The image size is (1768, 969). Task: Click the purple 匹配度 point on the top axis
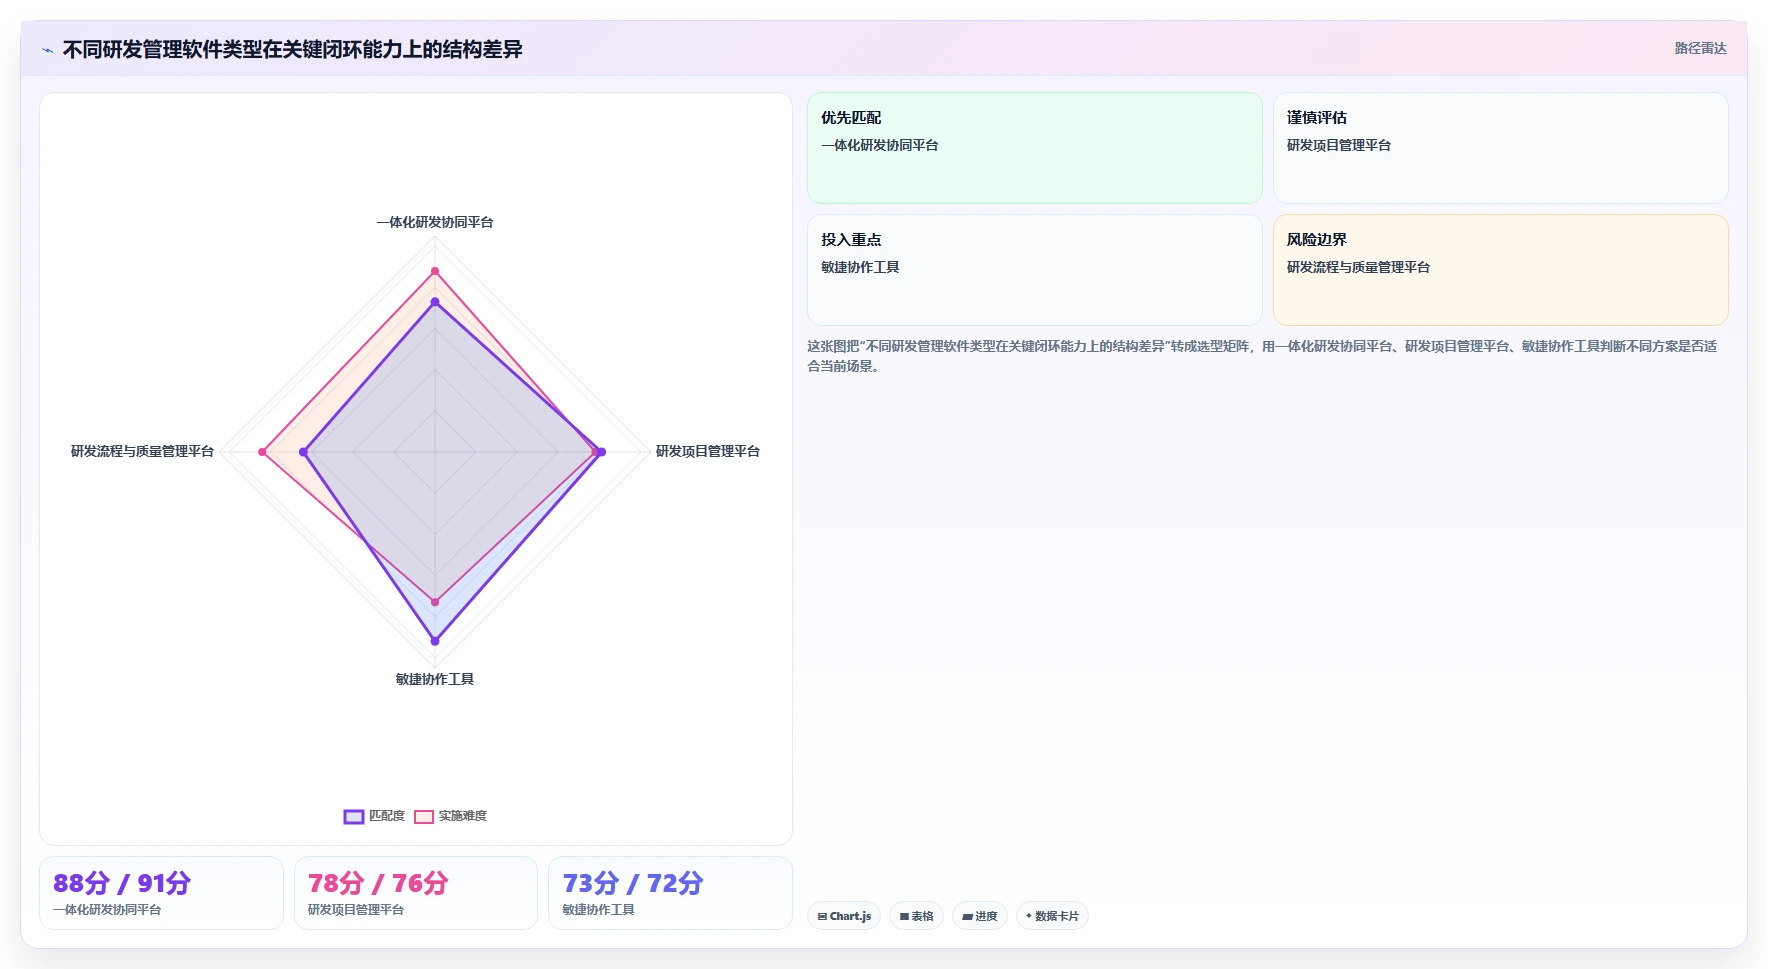(x=435, y=301)
